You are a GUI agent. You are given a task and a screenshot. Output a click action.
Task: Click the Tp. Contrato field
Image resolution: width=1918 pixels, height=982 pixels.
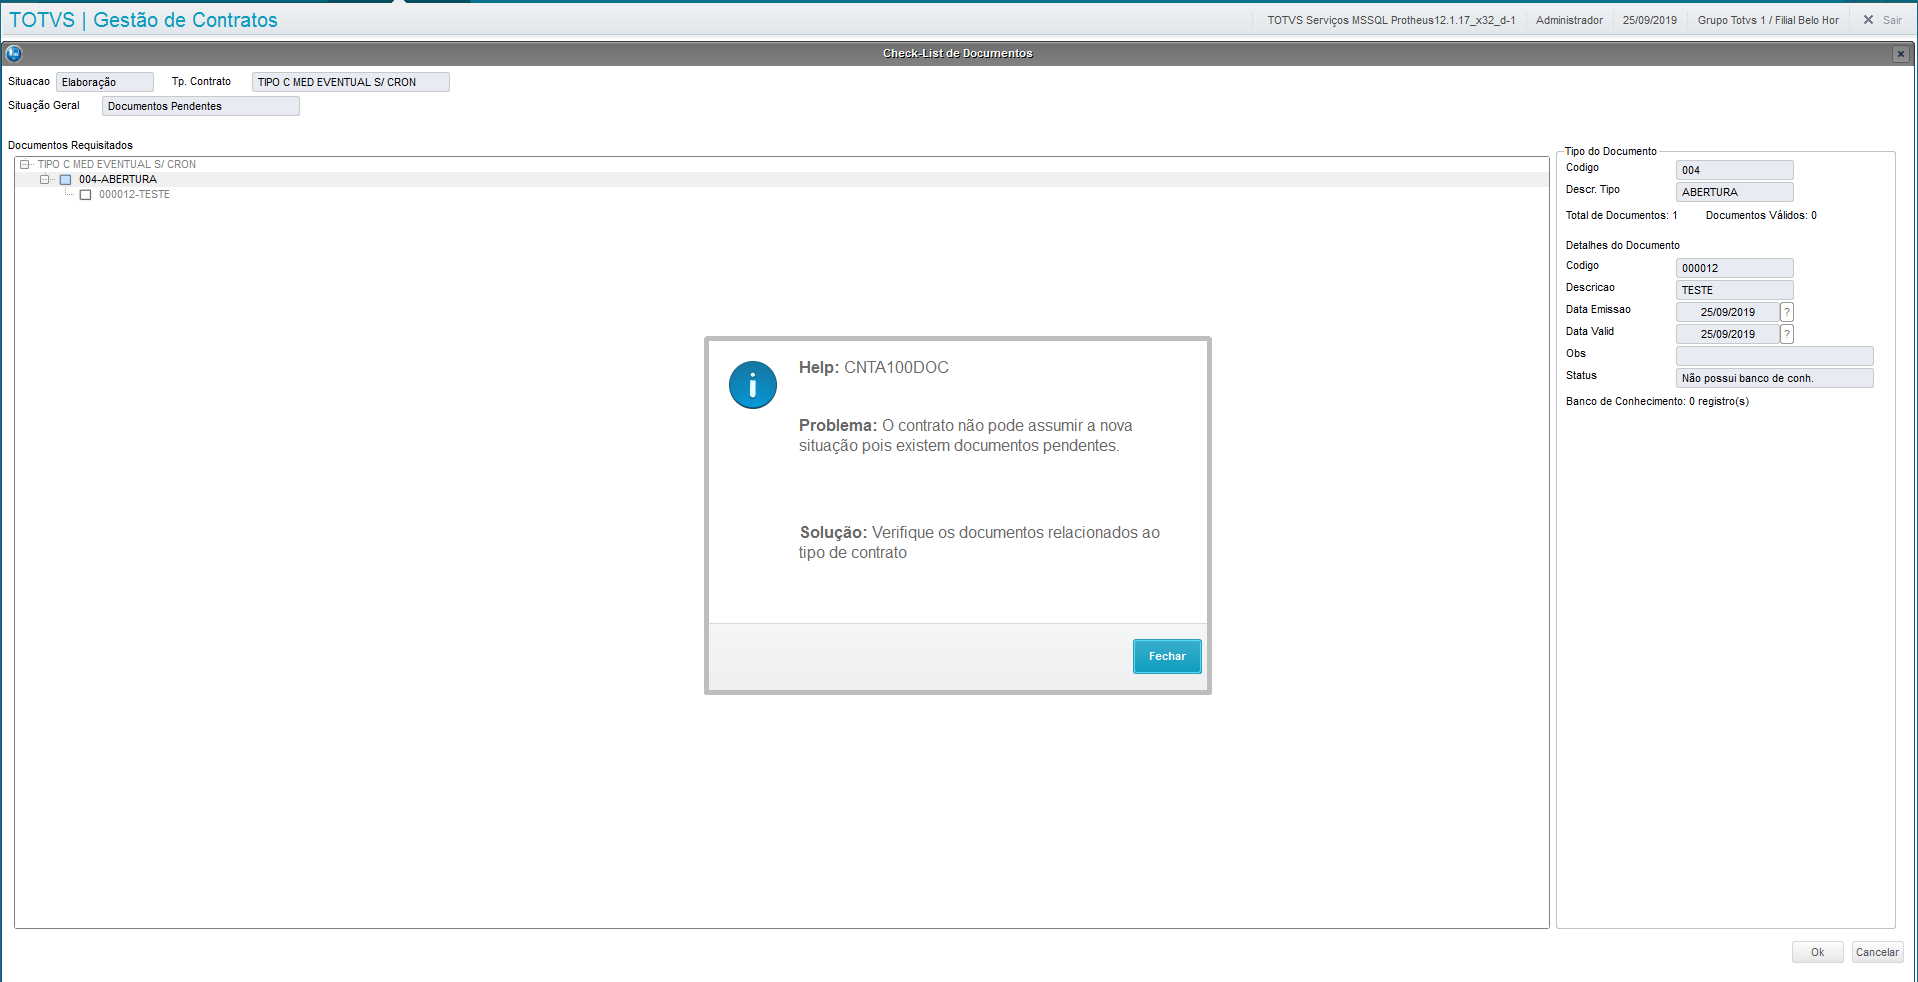pos(351,82)
